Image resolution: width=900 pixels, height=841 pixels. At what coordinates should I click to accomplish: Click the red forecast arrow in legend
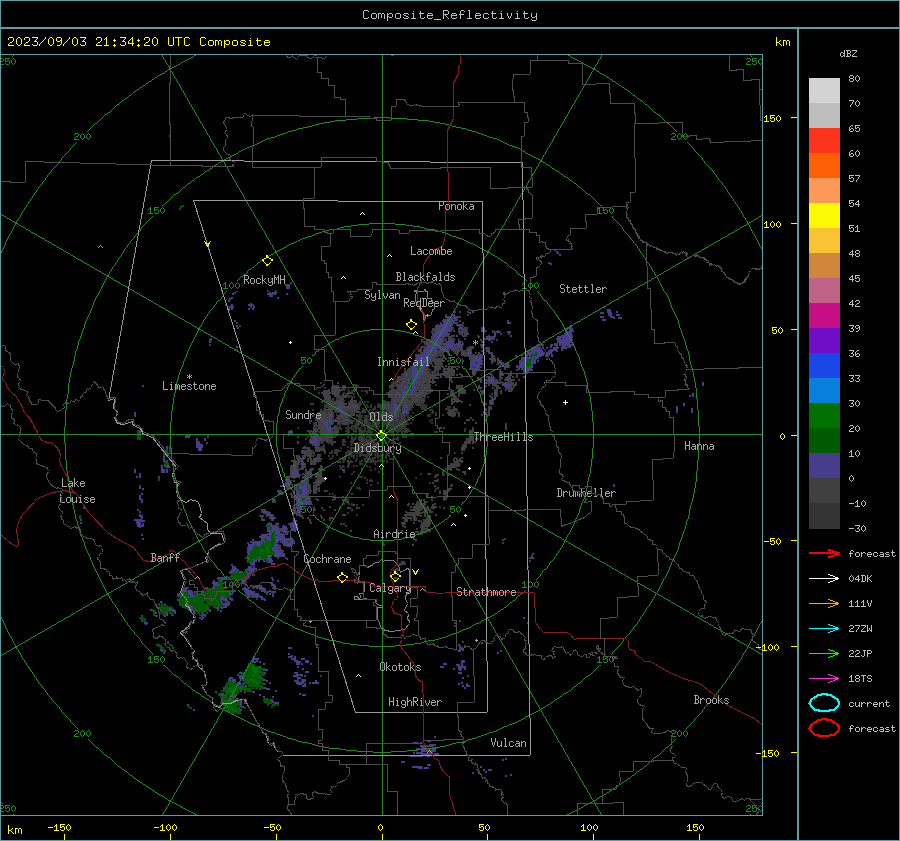(x=824, y=553)
